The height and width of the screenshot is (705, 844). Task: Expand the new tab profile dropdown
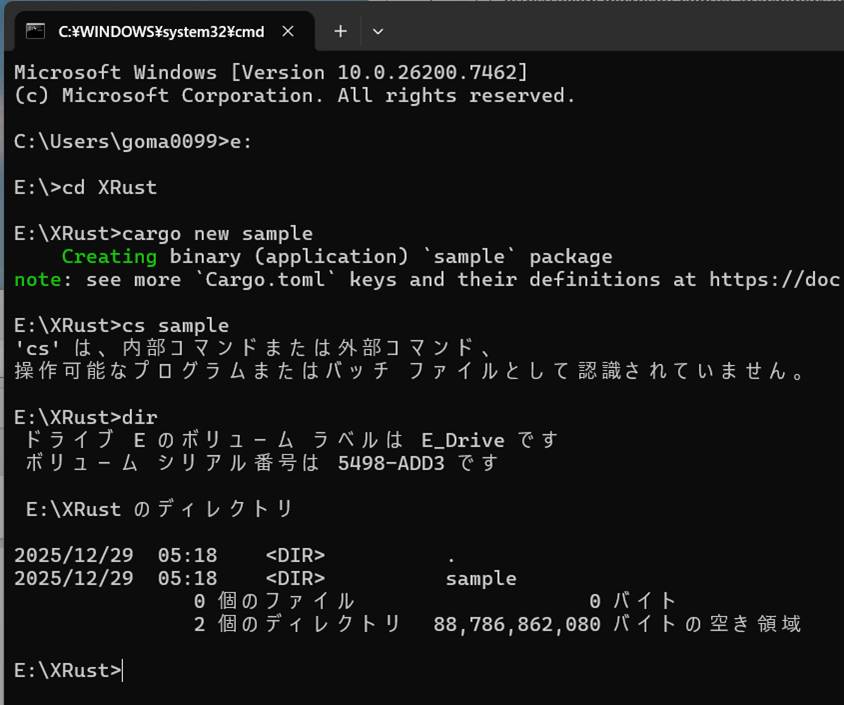pyautogui.click(x=378, y=31)
